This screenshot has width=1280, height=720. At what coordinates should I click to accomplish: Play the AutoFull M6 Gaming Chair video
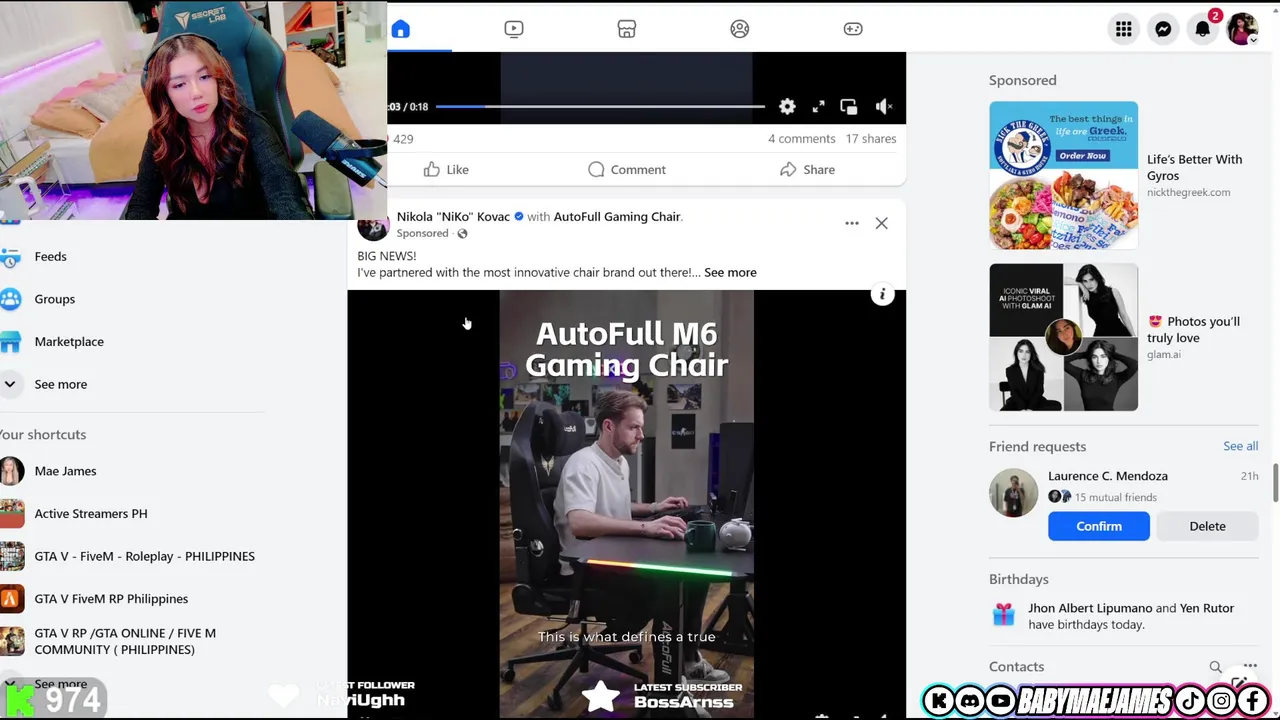(627, 504)
